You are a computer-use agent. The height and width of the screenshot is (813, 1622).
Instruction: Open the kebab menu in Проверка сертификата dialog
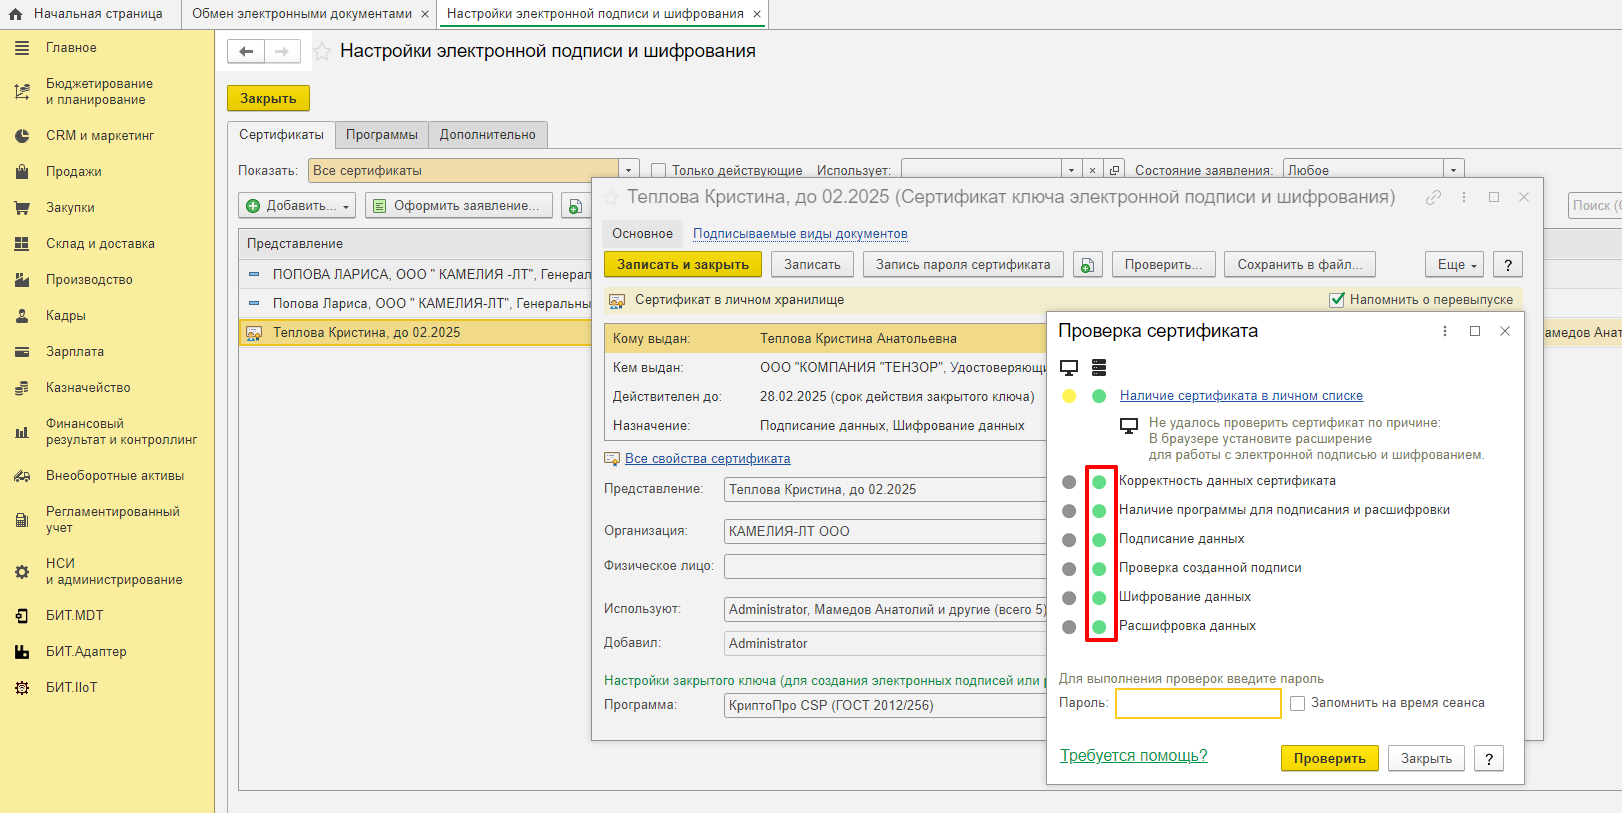(1444, 331)
